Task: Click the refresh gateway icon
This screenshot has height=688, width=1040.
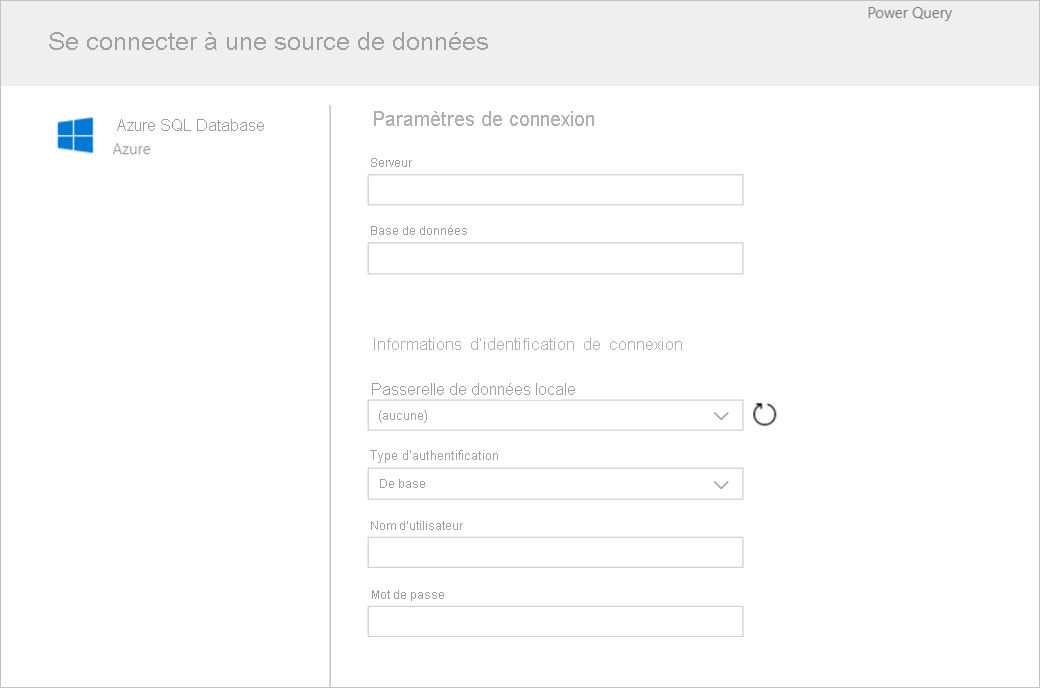Action: pos(765,414)
